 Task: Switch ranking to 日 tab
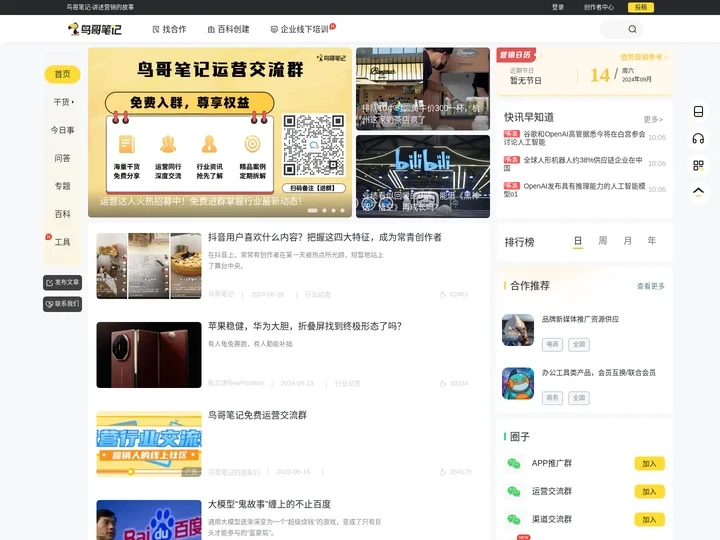click(x=578, y=241)
